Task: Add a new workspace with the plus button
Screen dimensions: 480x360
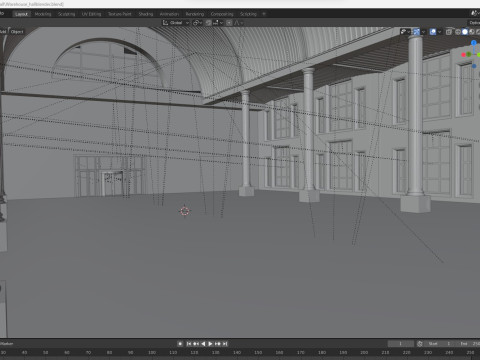Action: [x=264, y=14]
